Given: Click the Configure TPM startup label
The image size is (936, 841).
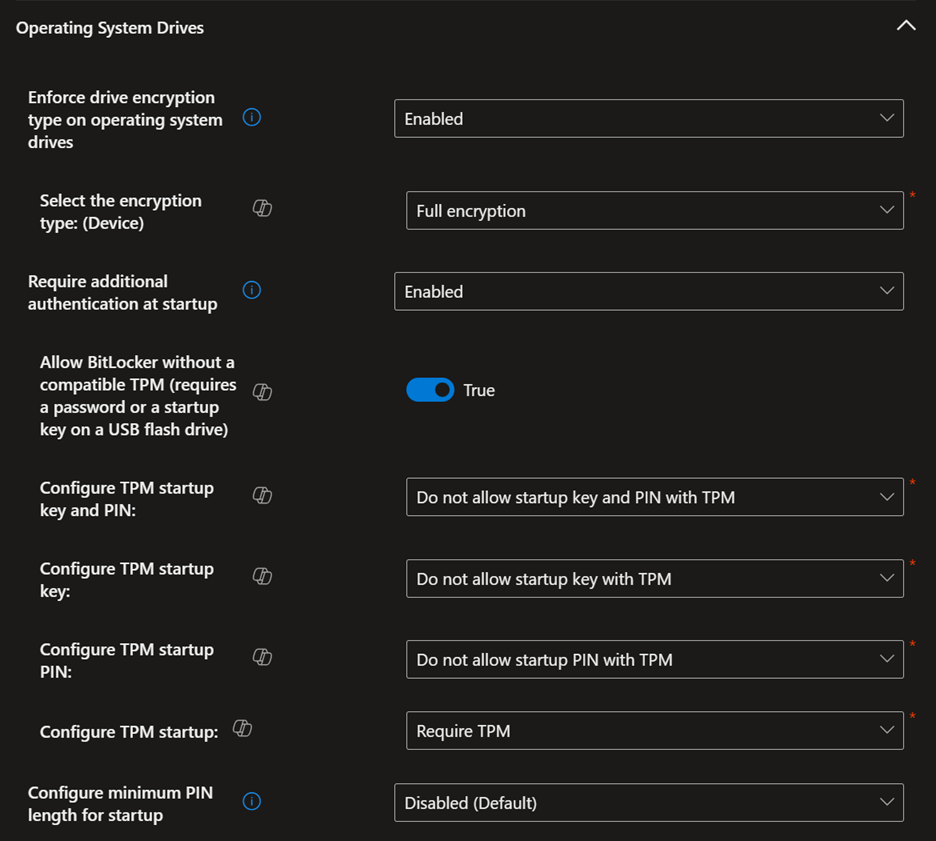Looking at the screenshot, I should coord(129,732).
